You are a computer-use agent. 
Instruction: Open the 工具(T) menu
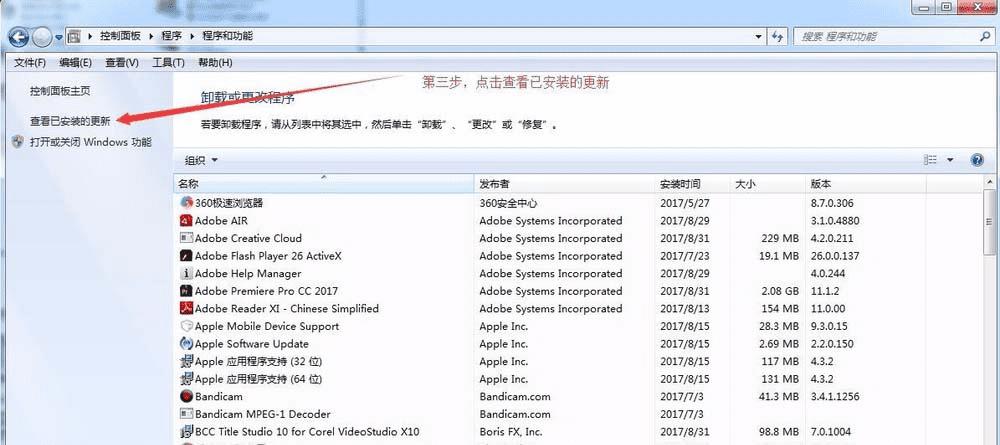click(168, 62)
